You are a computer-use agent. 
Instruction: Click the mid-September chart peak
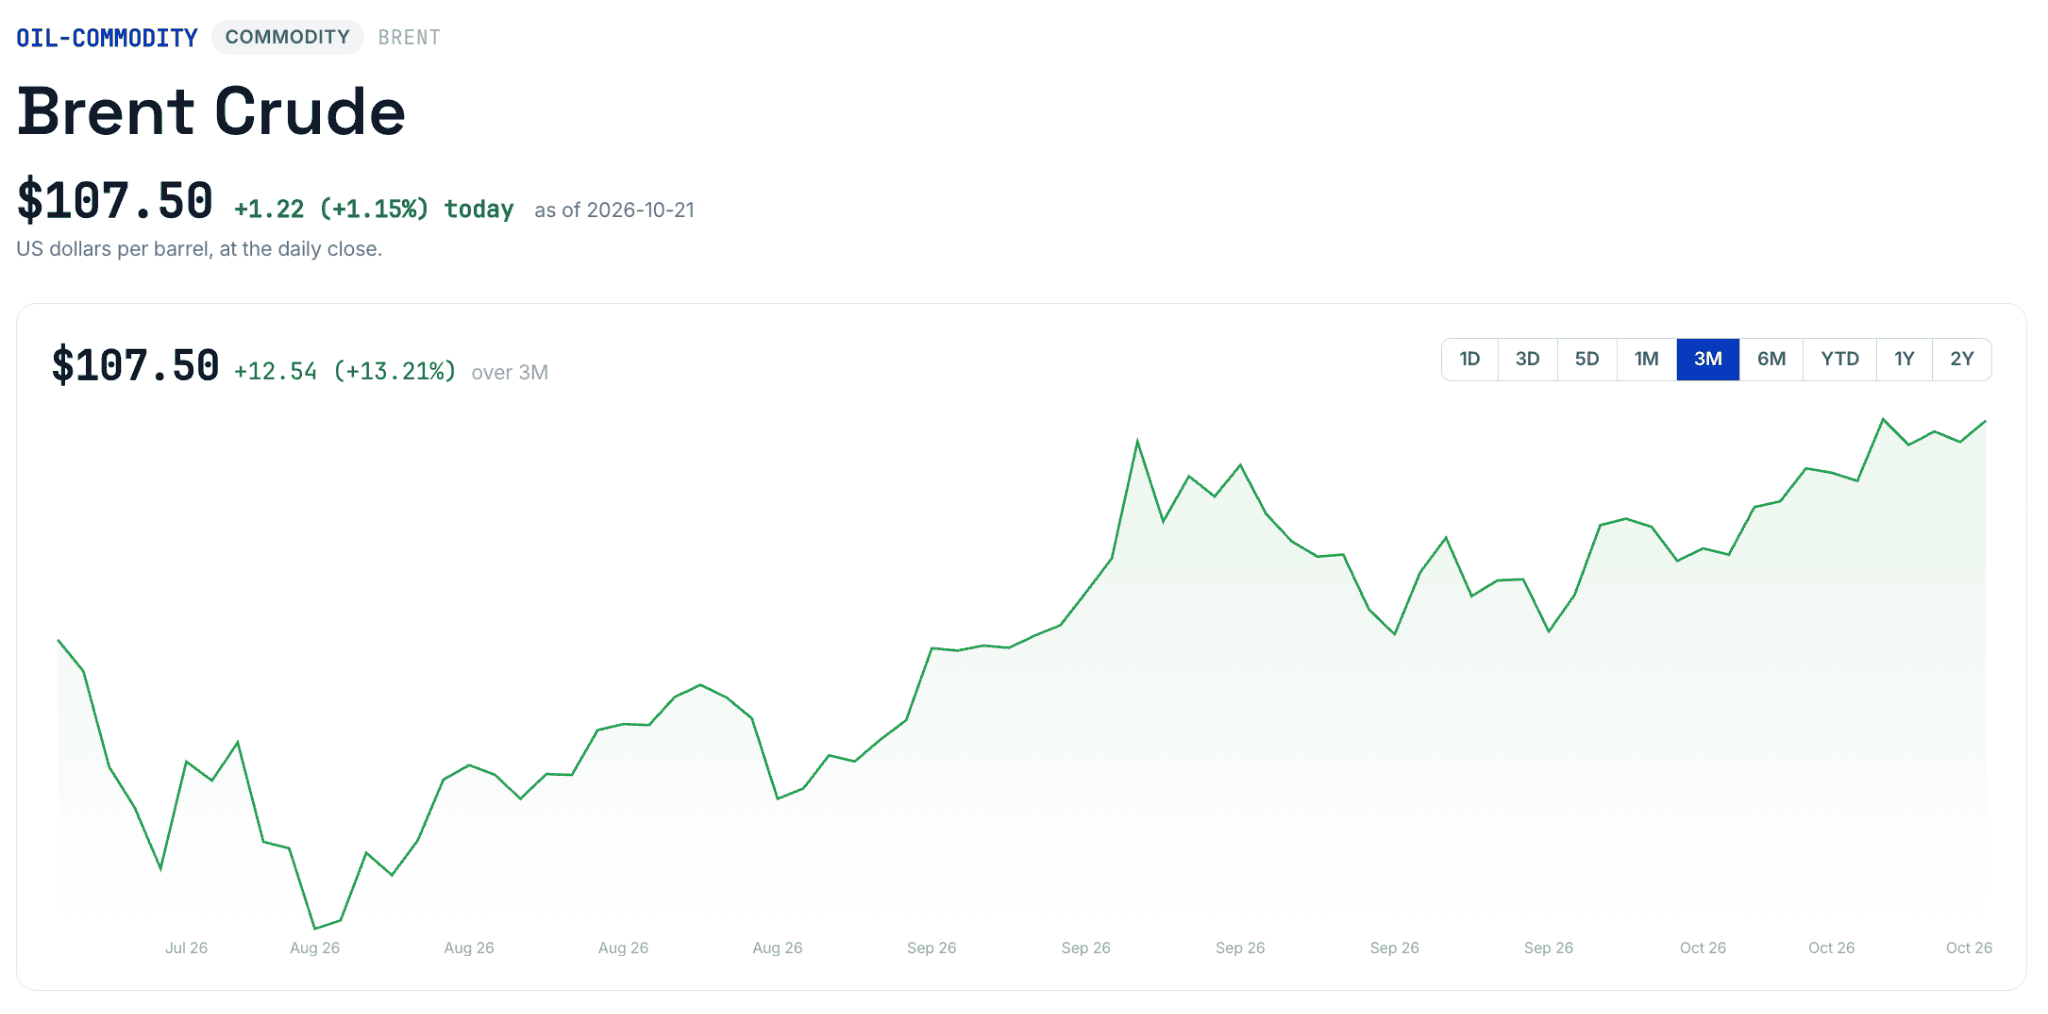(1137, 441)
